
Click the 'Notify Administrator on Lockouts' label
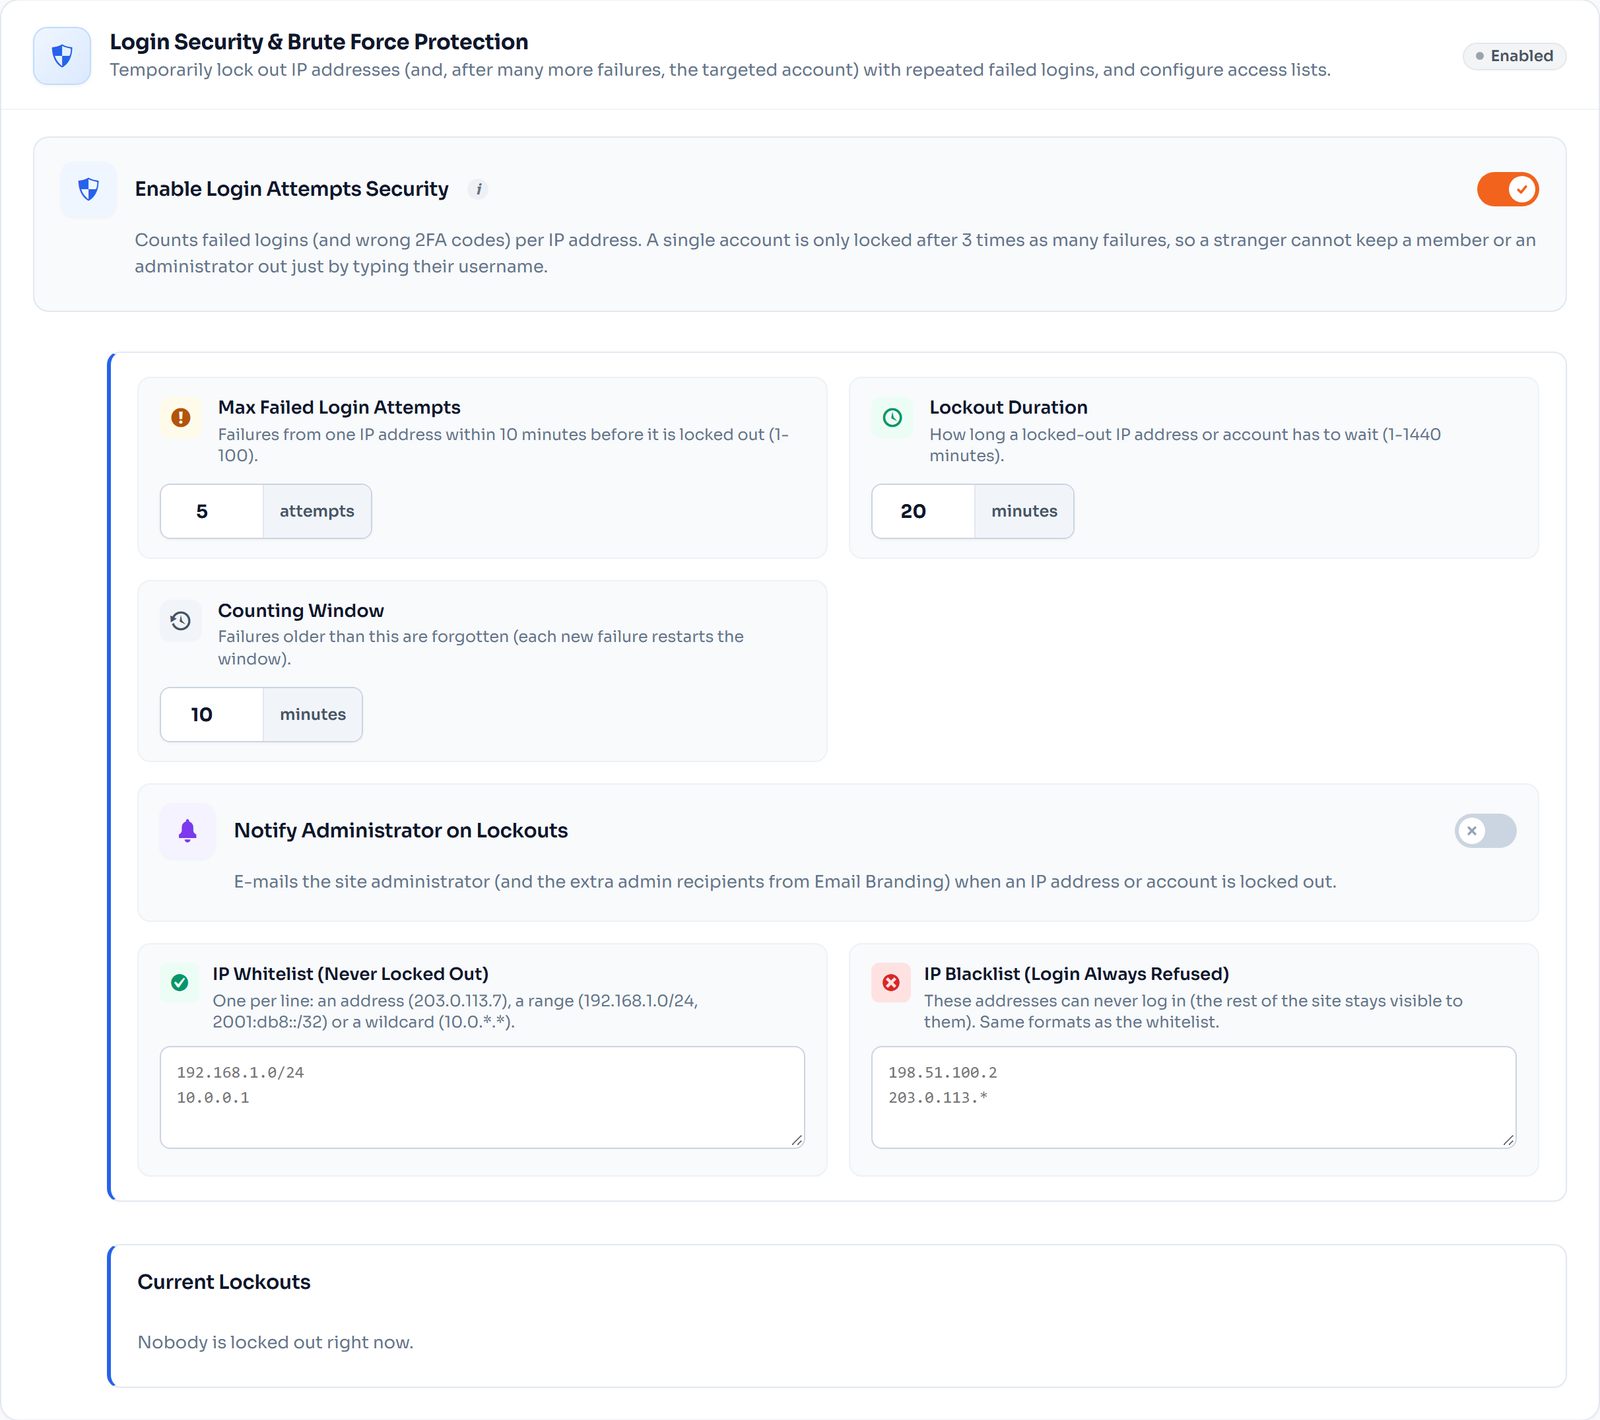tap(401, 831)
